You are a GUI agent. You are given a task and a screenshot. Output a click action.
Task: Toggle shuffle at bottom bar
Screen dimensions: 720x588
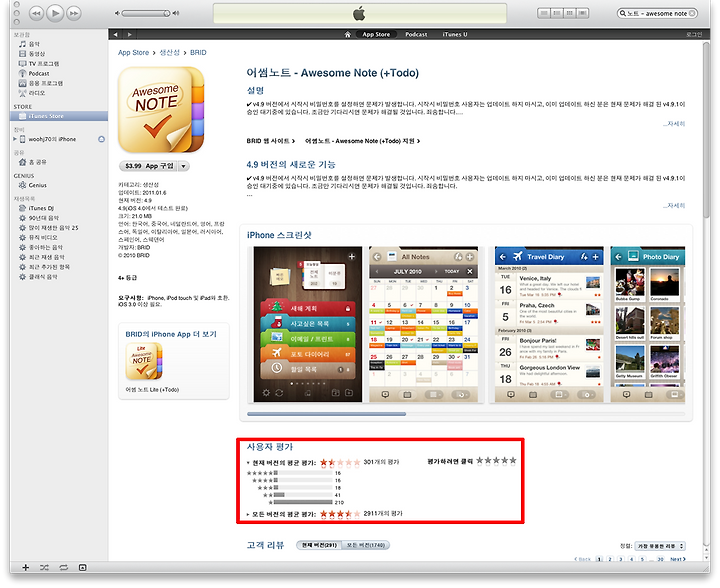pos(44,568)
